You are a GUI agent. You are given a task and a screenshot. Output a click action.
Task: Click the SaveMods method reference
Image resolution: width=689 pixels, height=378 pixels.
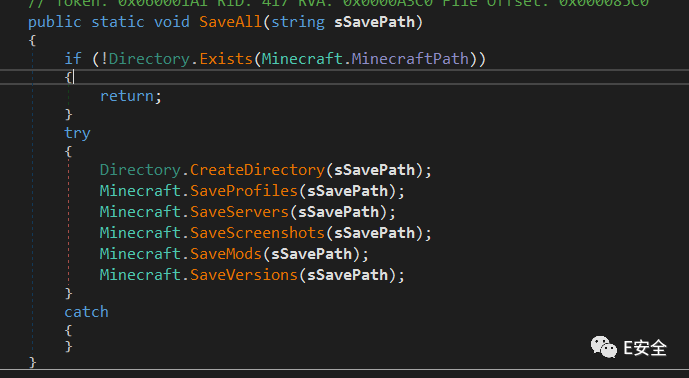tap(226, 254)
